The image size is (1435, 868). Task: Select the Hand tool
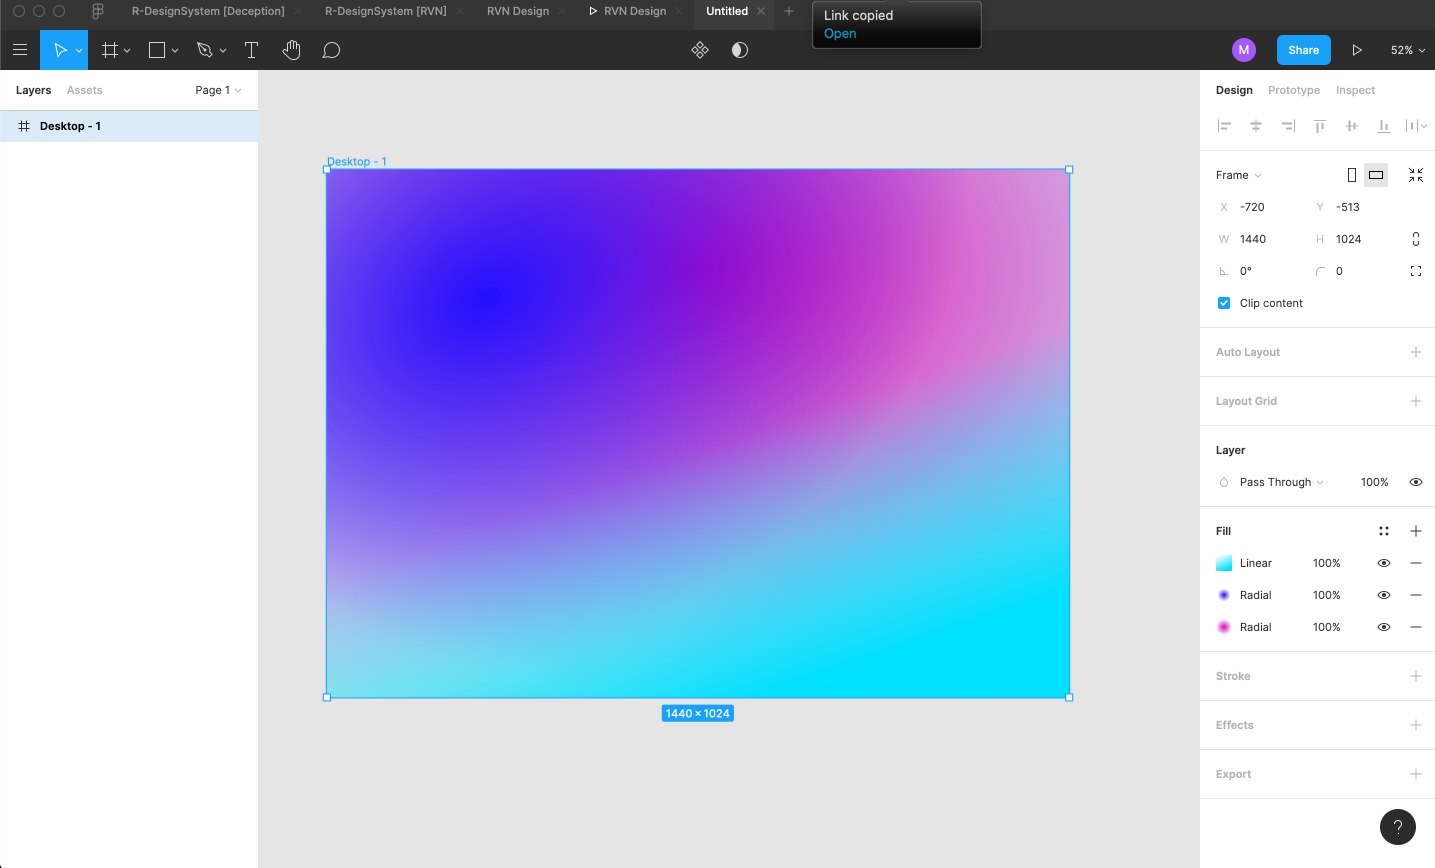pyautogui.click(x=291, y=50)
